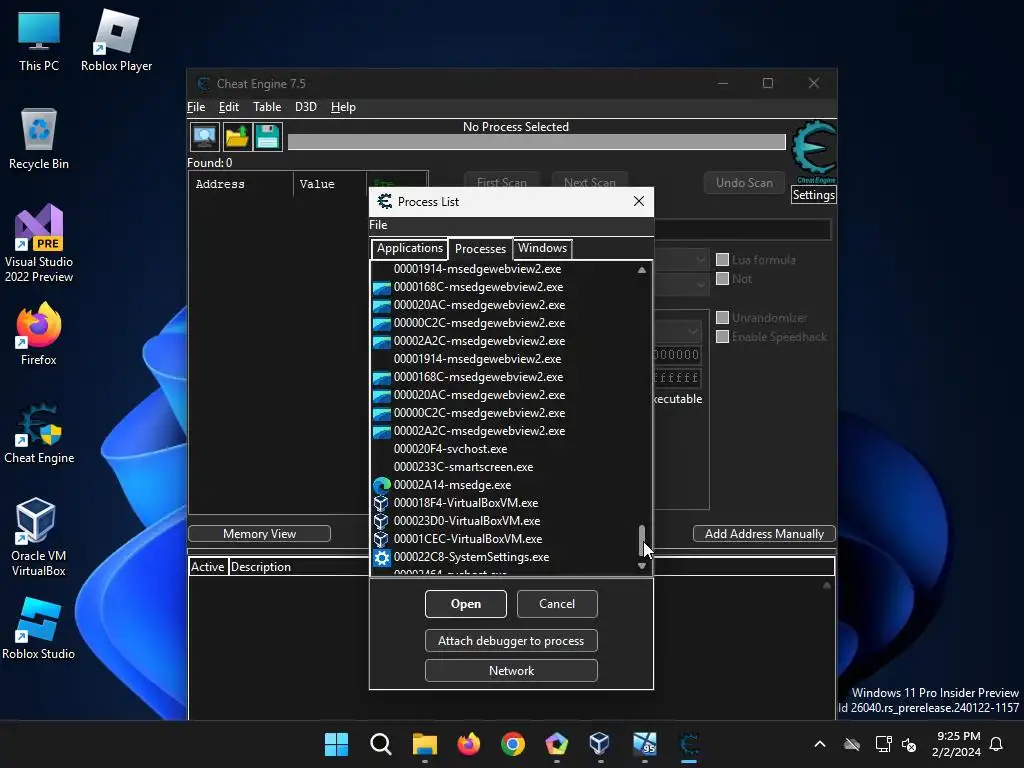Switch to the Processes tab
The image size is (1024, 768).
tap(480, 248)
